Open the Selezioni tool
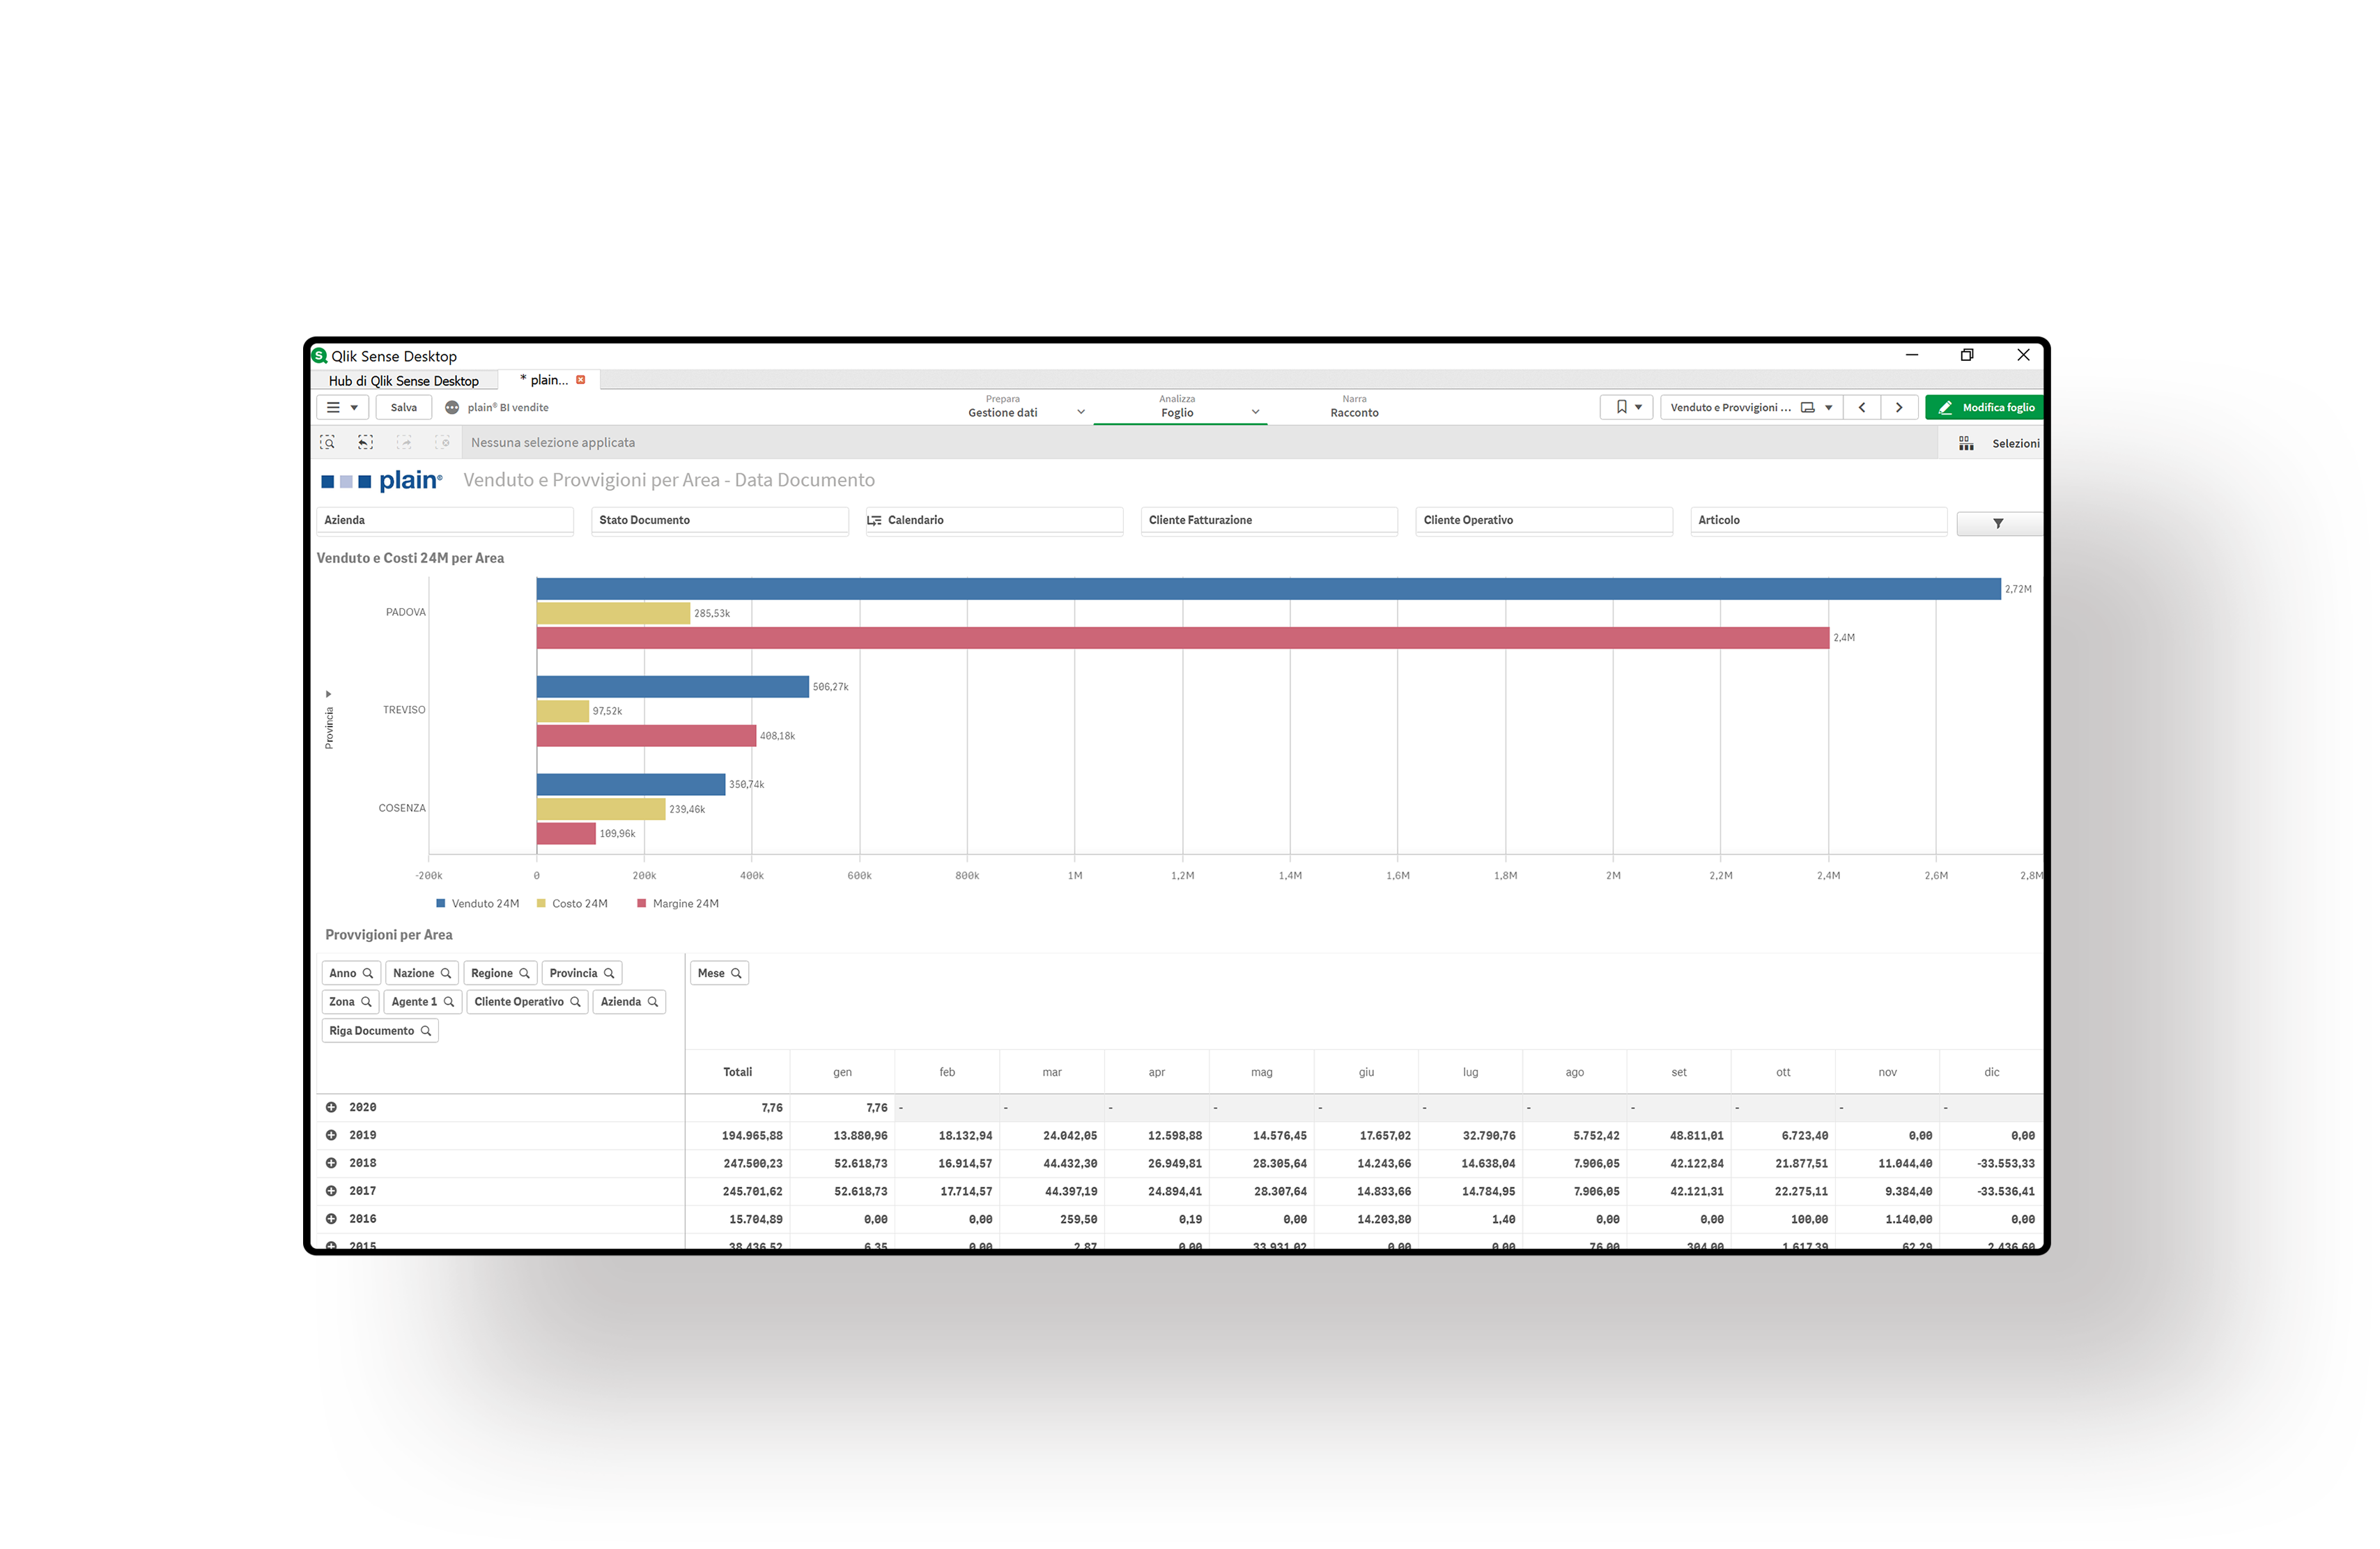This screenshot has width=2380, height=1549. tap(1998, 443)
